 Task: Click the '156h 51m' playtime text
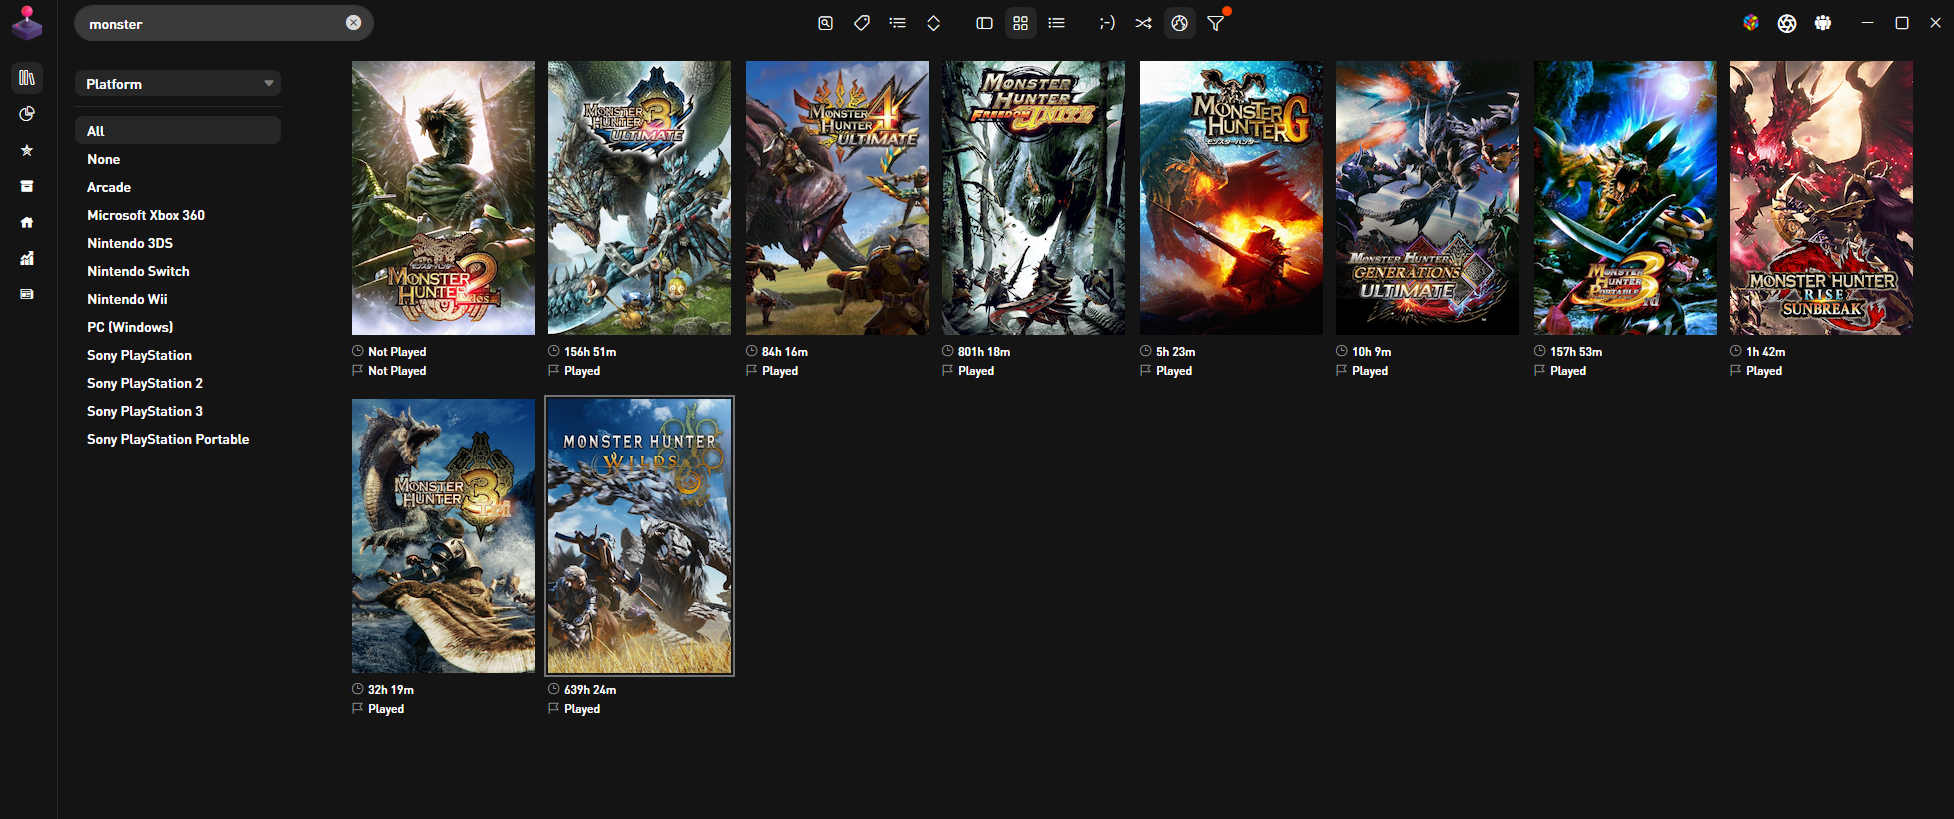(x=590, y=352)
